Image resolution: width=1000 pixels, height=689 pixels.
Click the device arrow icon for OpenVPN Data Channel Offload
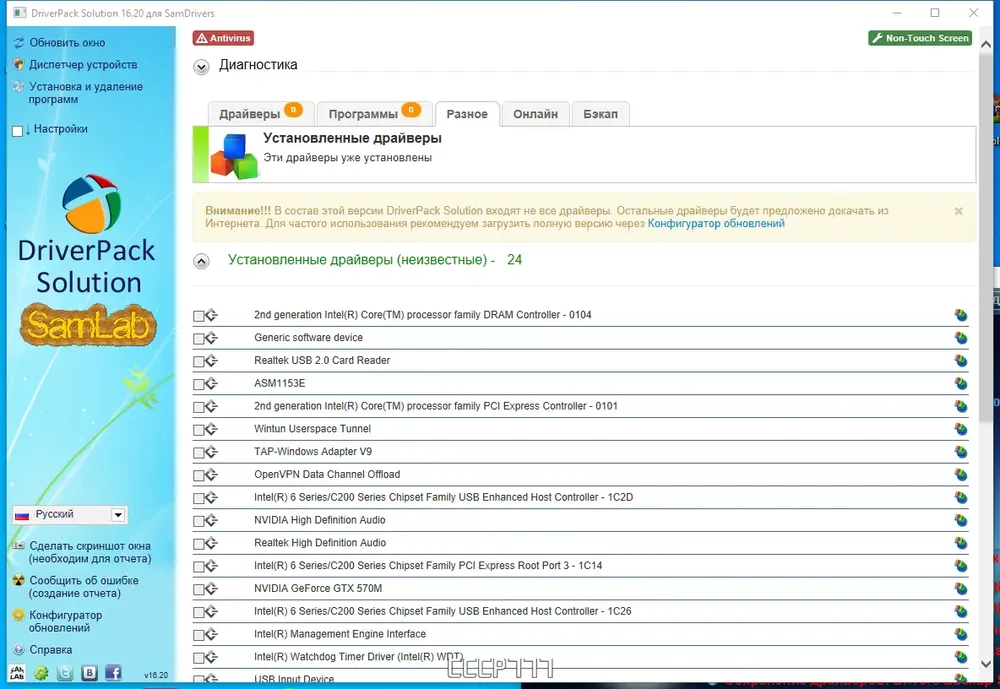coord(211,474)
